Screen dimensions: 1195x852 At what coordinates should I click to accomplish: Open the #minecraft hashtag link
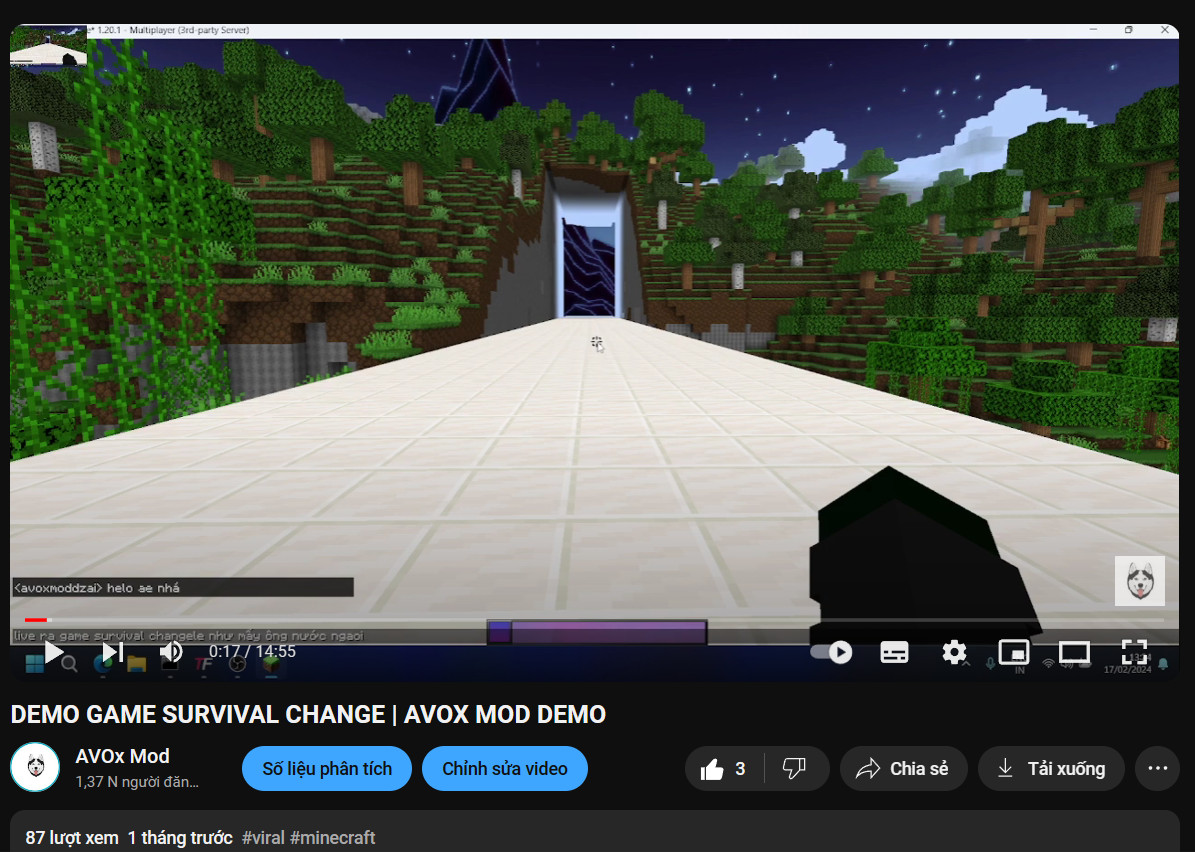click(333, 838)
